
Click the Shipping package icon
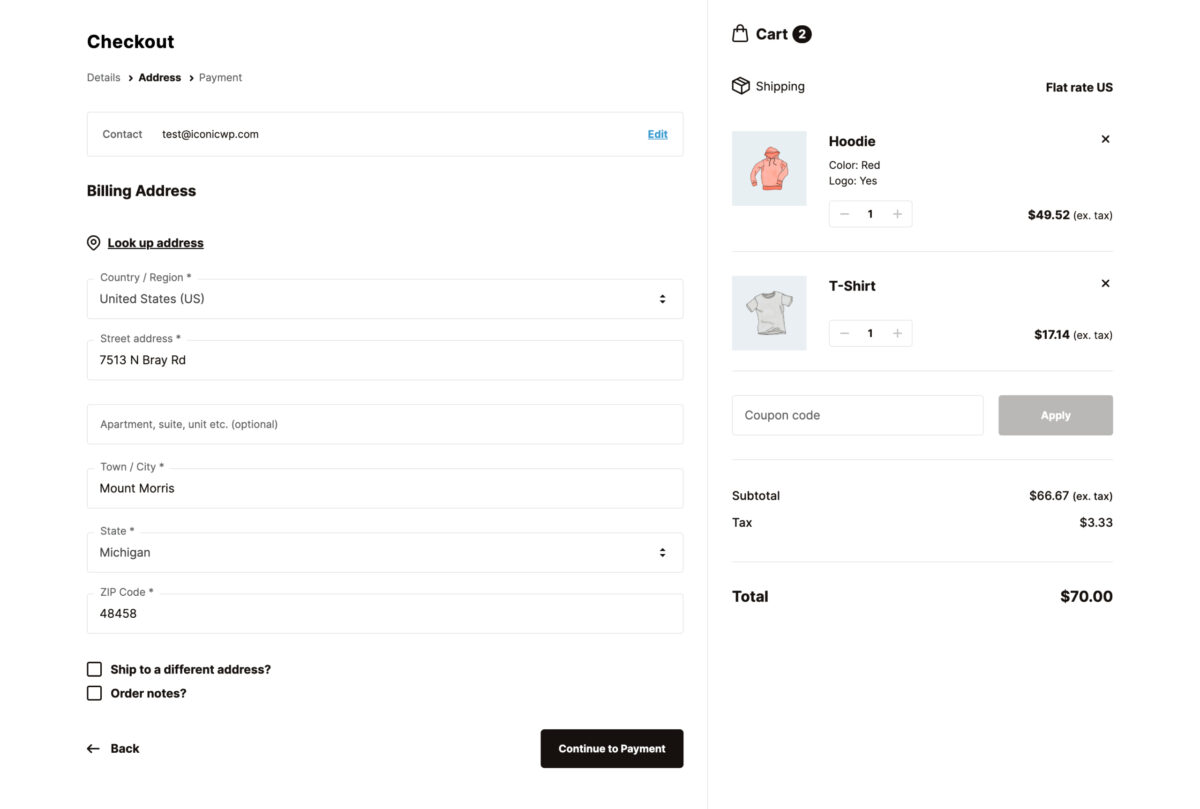[x=740, y=86]
